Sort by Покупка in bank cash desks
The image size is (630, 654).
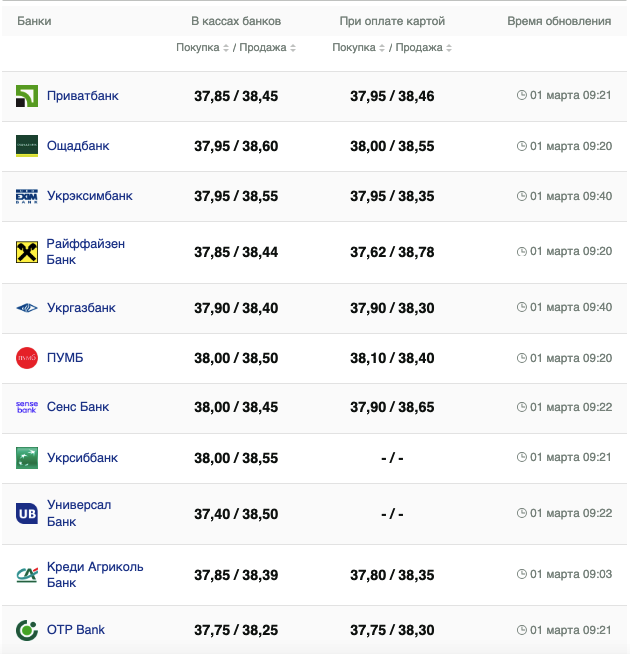(203, 48)
